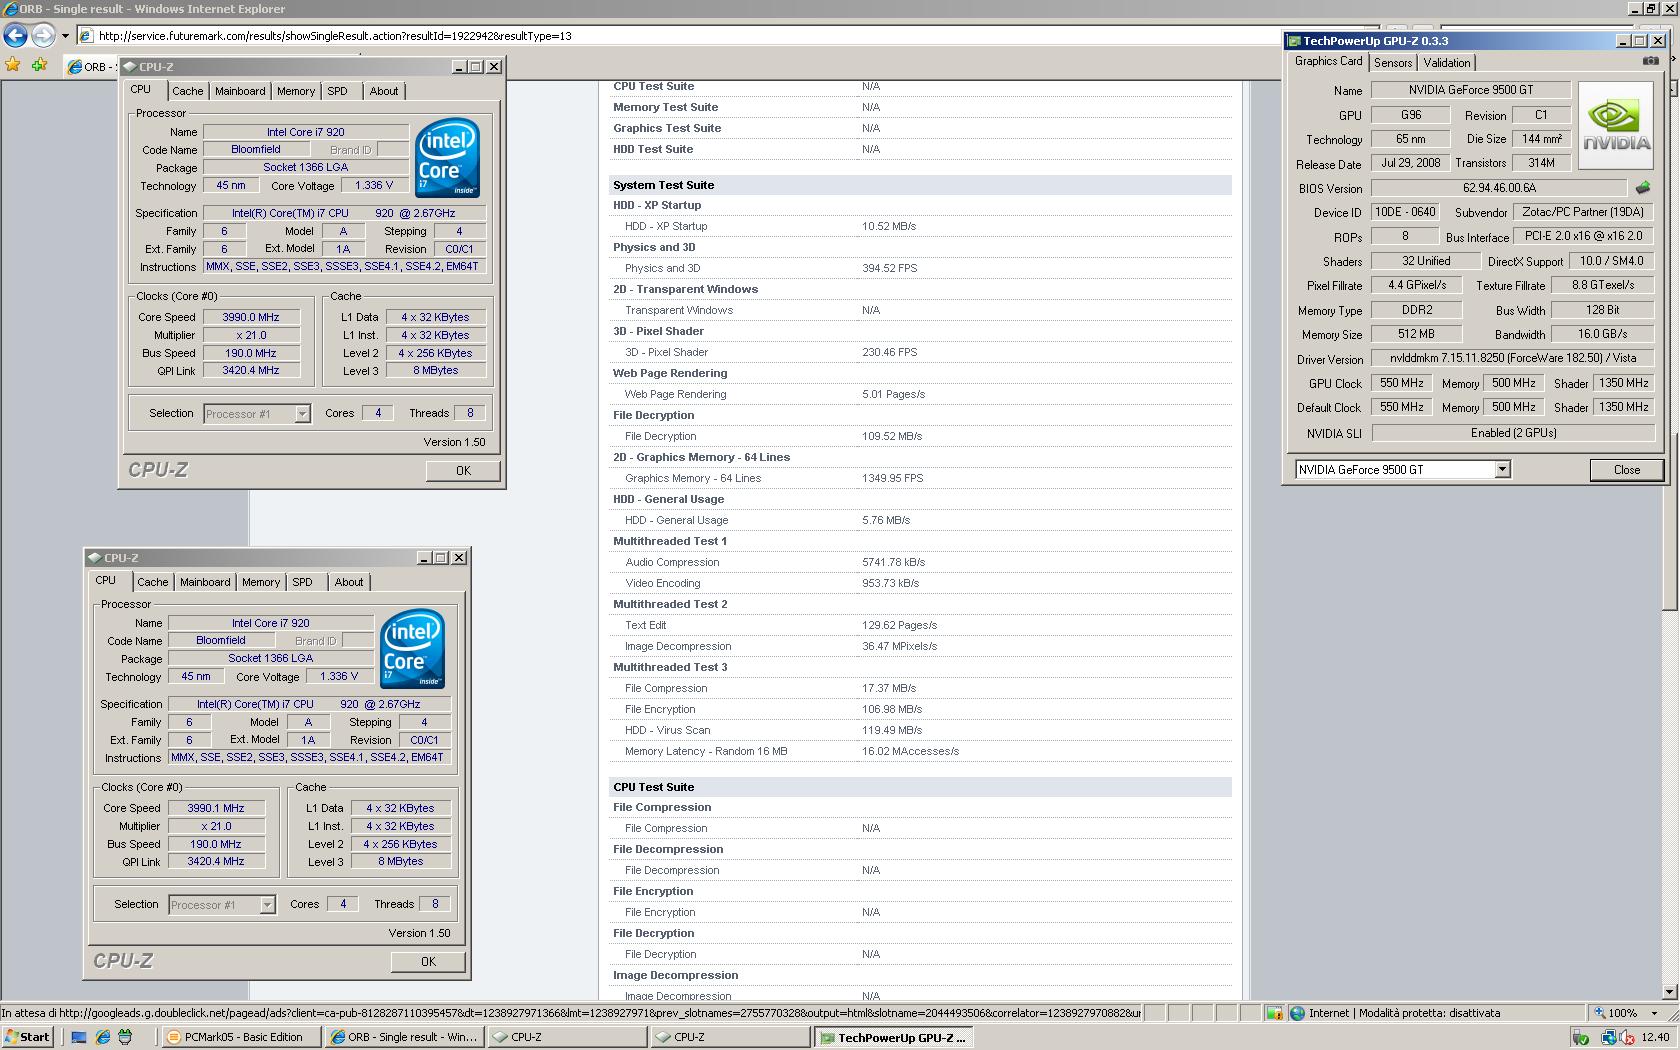The image size is (1680, 1050).
Task: Open the recent pages dropdown next to Forward
Action: point(65,36)
